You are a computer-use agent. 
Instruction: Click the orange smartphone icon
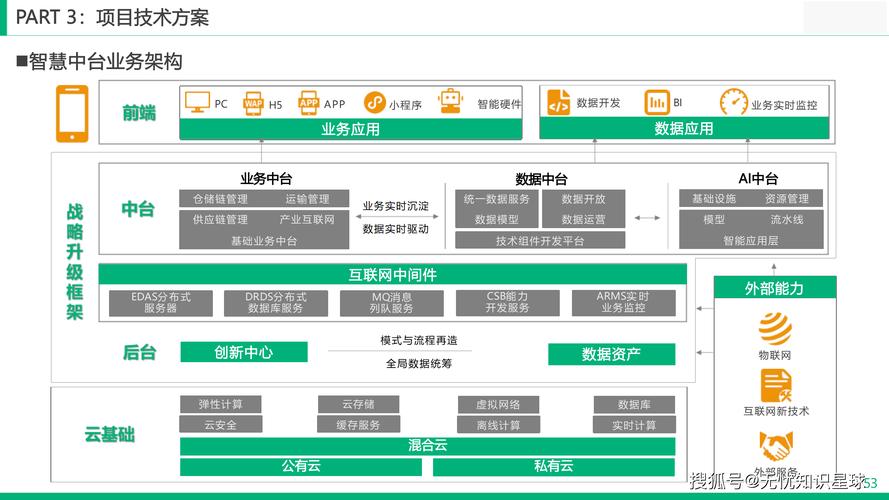point(72,113)
